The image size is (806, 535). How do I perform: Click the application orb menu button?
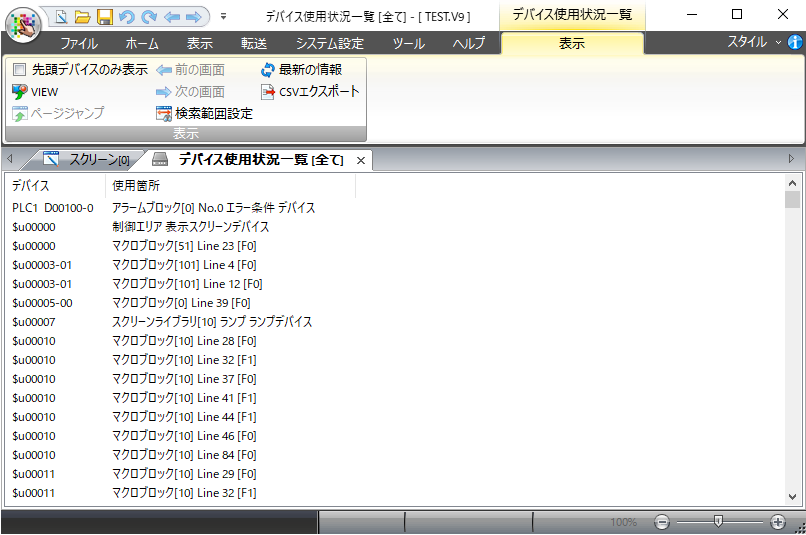click(x=22, y=23)
